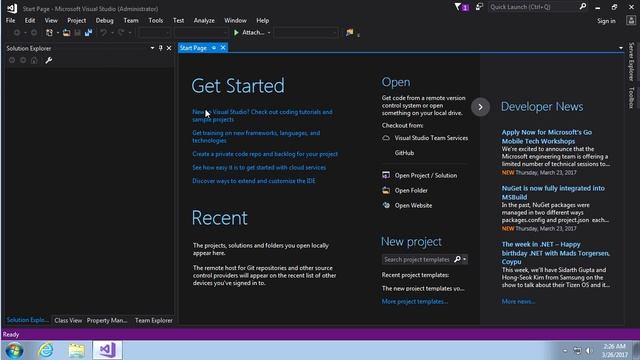Image resolution: width=640 pixels, height=360 pixels.
Task: Open the File menu
Action: (11, 20)
